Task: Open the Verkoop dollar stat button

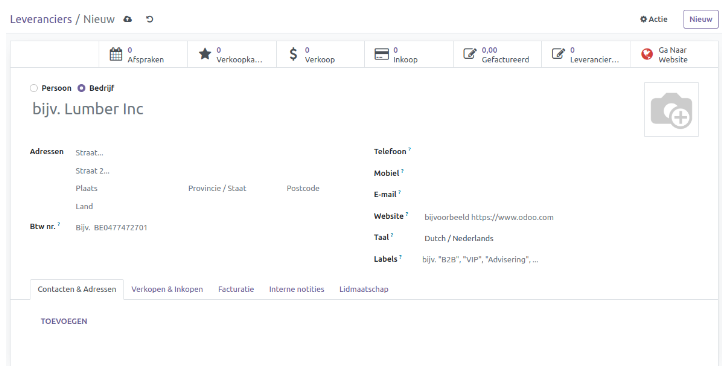Action: pos(320,54)
